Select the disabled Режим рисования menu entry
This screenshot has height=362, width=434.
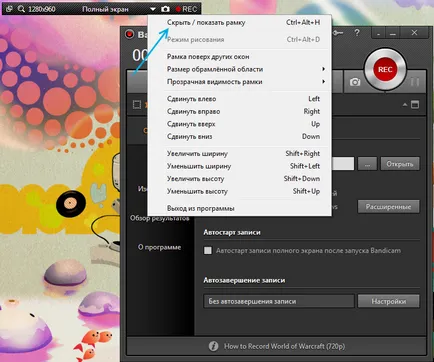[x=240, y=40]
